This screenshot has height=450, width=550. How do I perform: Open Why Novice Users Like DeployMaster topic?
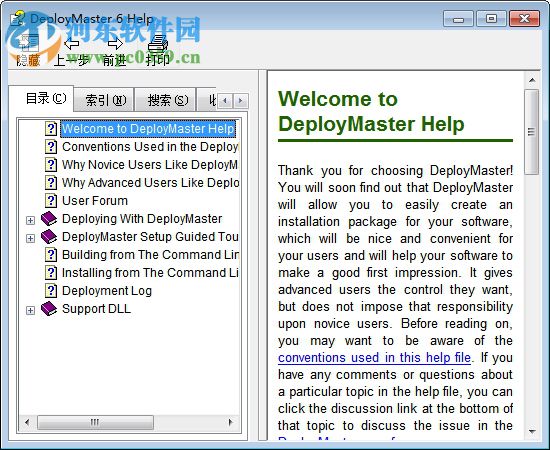coord(150,164)
